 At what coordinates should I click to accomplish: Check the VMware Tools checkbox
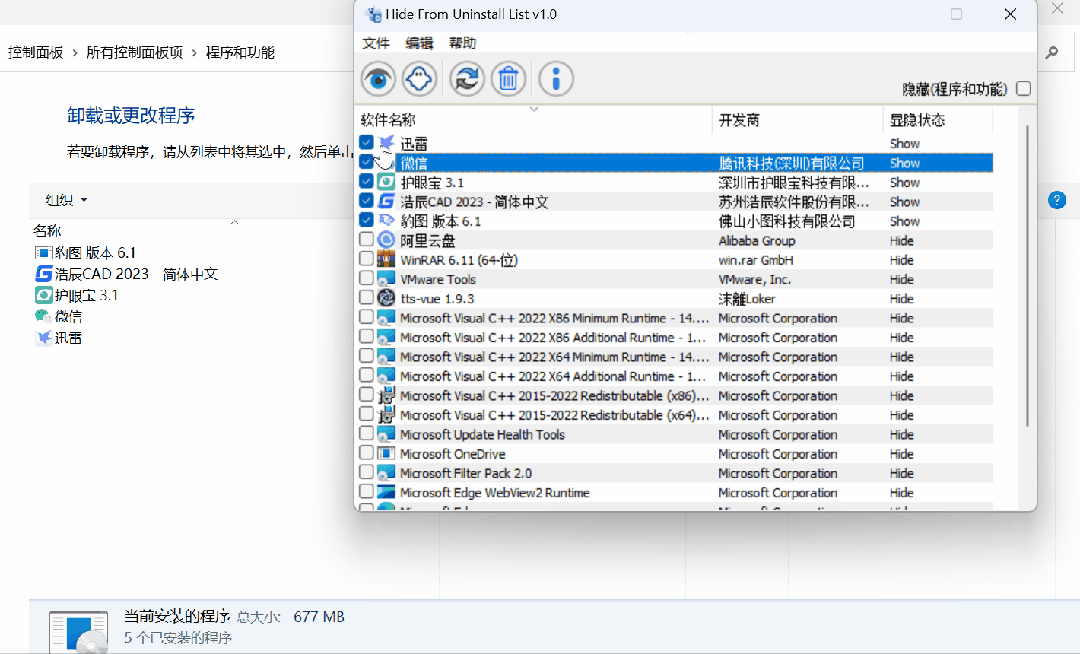coord(366,278)
